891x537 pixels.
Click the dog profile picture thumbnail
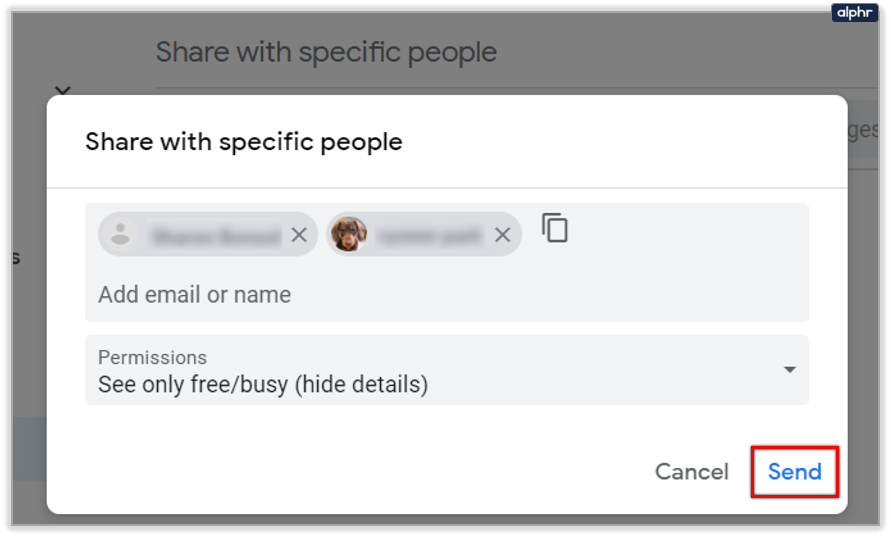click(349, 235)
